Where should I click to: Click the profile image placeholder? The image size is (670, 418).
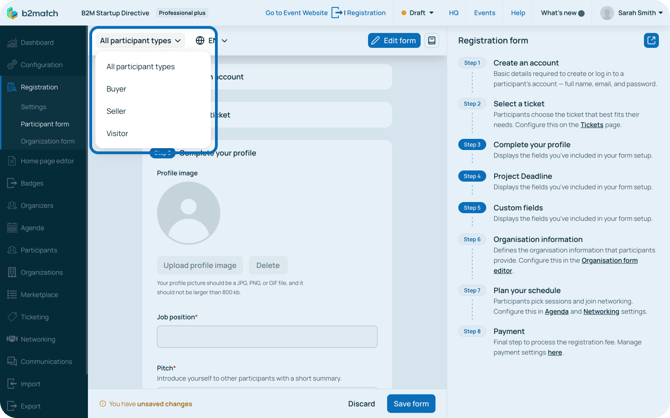pyautogui.click(x=188, y=213)
